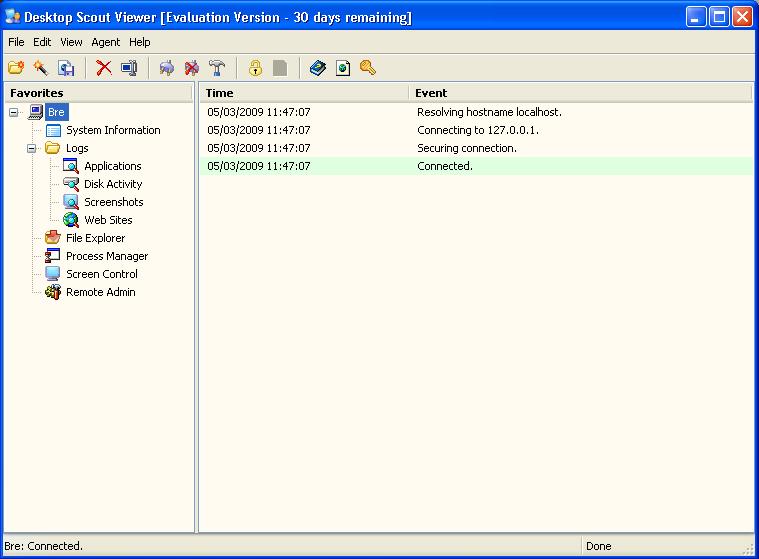This screenshot has width=759, height=559.
Task: Click the window resize grip corner
Action: 749,549
